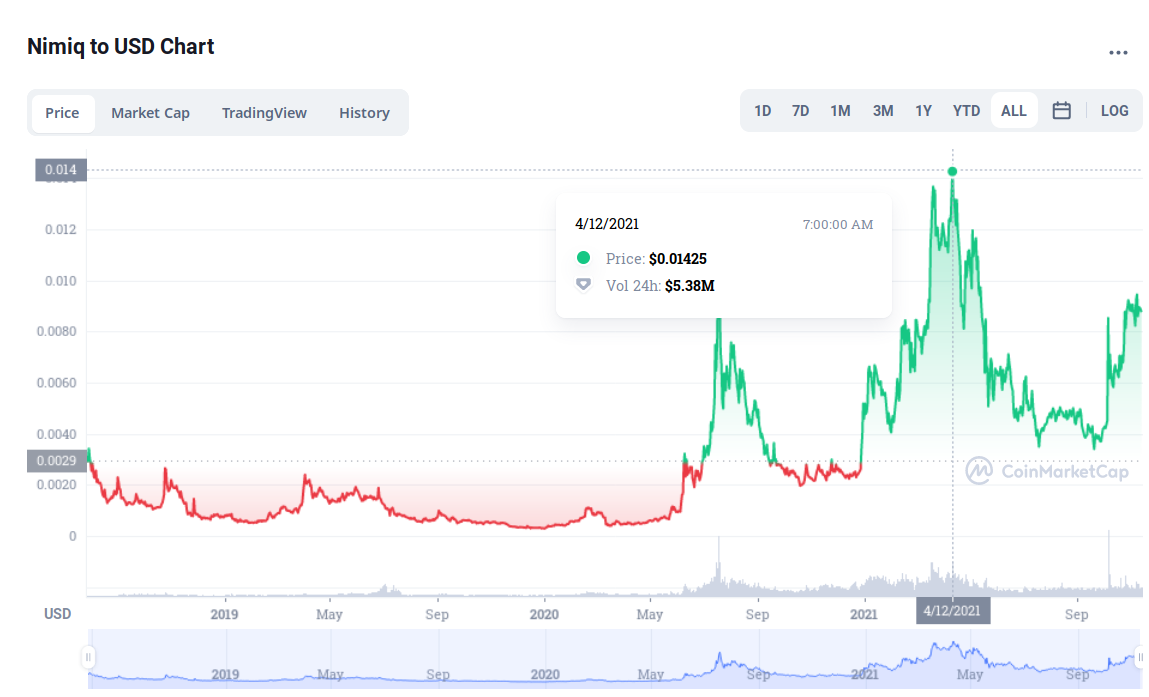Screen dimensions: 1149x697
Task: Click the 4/12/2021 date label on axis
Action: [x=953, y=611]
